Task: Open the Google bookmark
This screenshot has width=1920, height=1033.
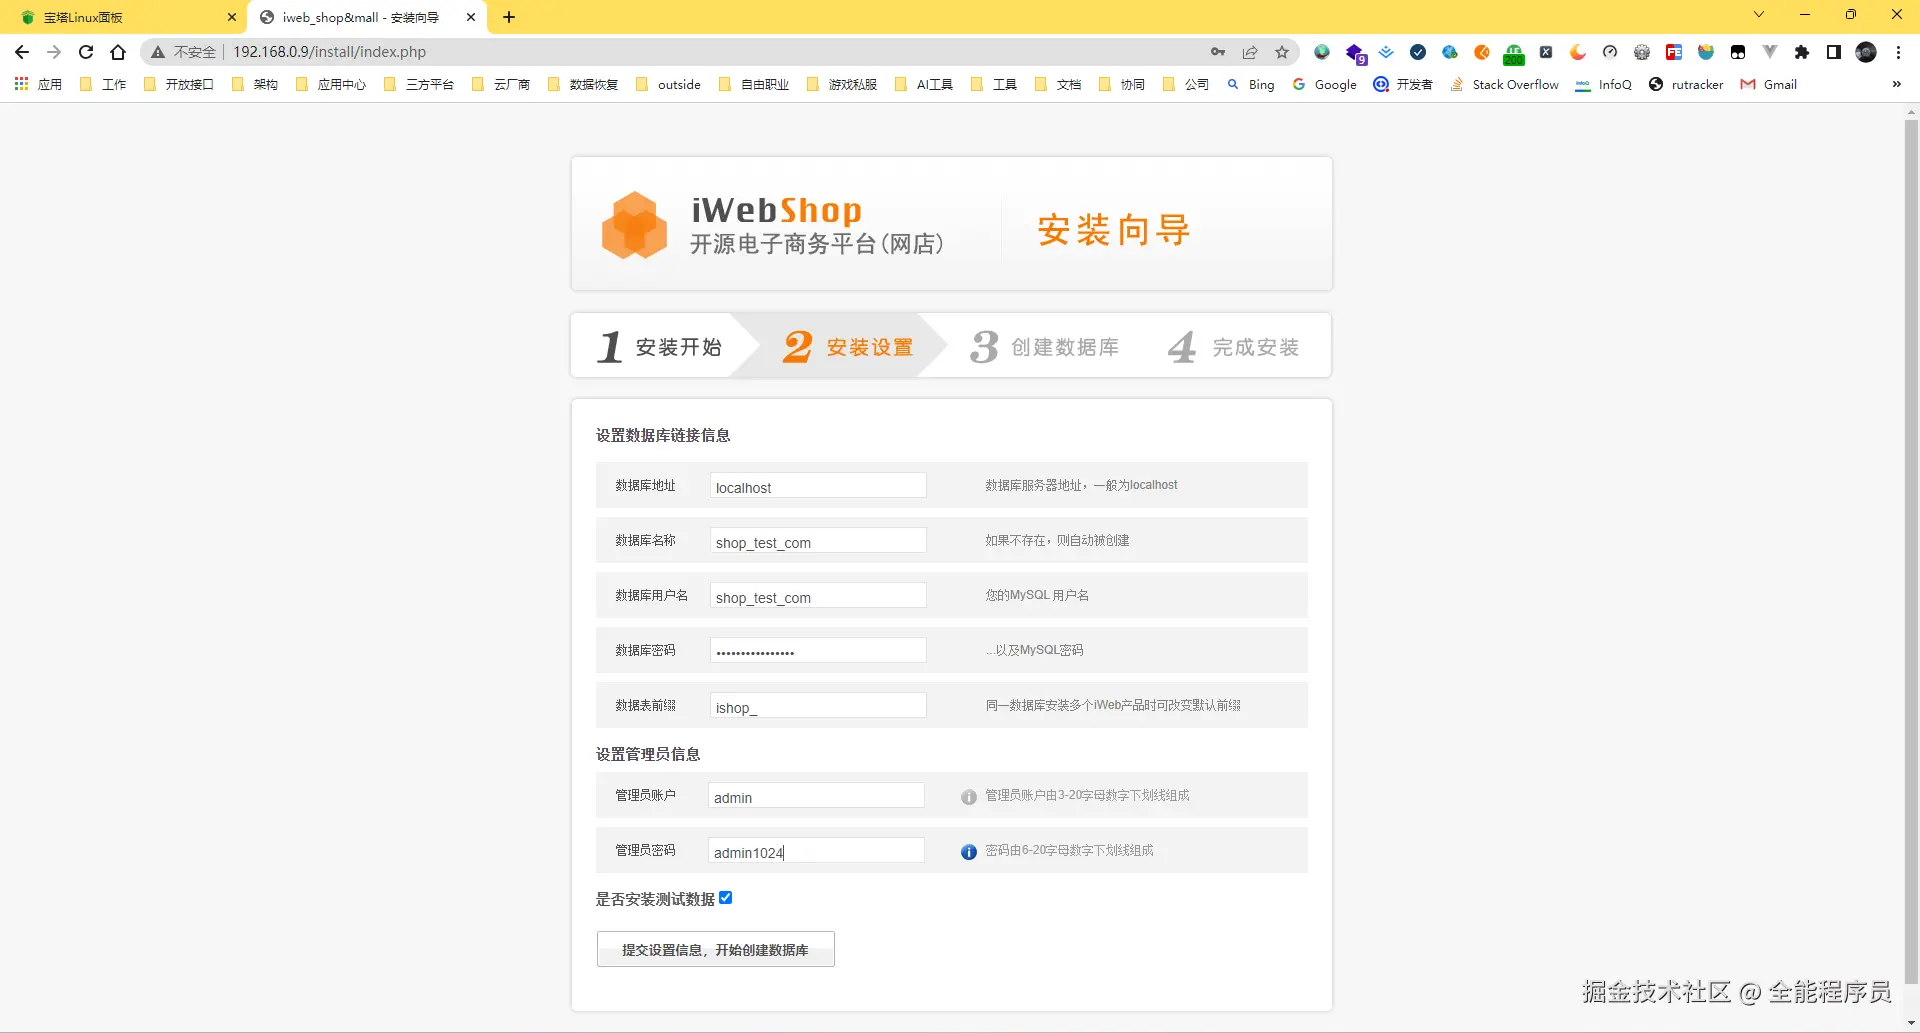Action: click(x=1324, y=85)
